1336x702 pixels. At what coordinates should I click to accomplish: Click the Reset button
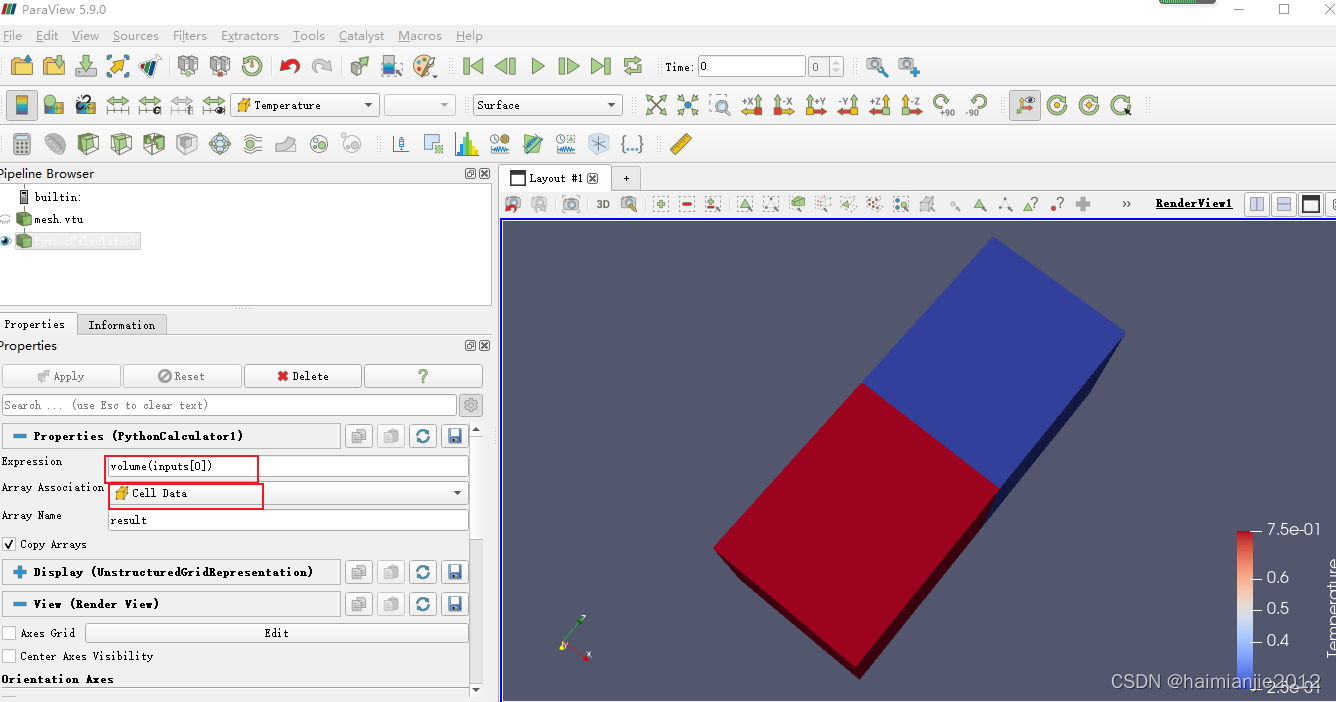pos(182,376)
